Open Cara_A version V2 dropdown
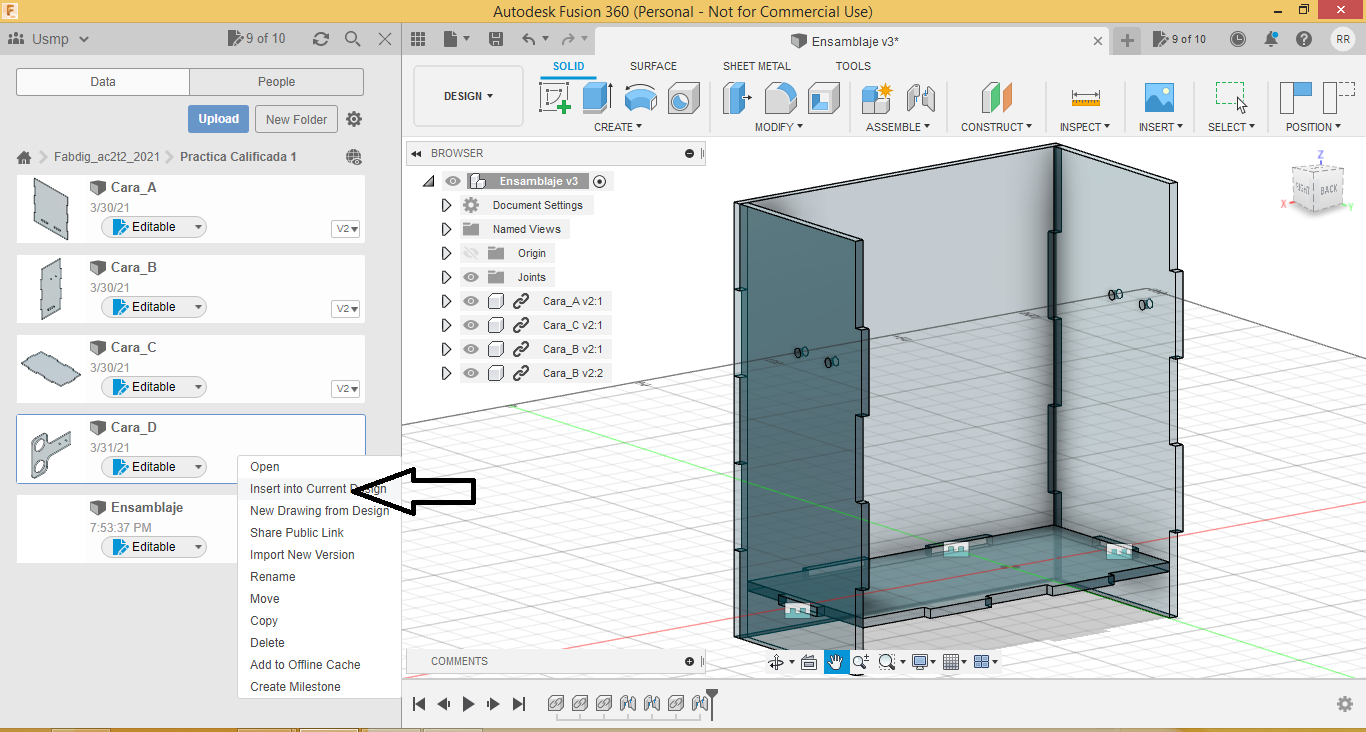Image resolution: width=1366 pixels, height=732 pixels. click(x=346, y=229)
